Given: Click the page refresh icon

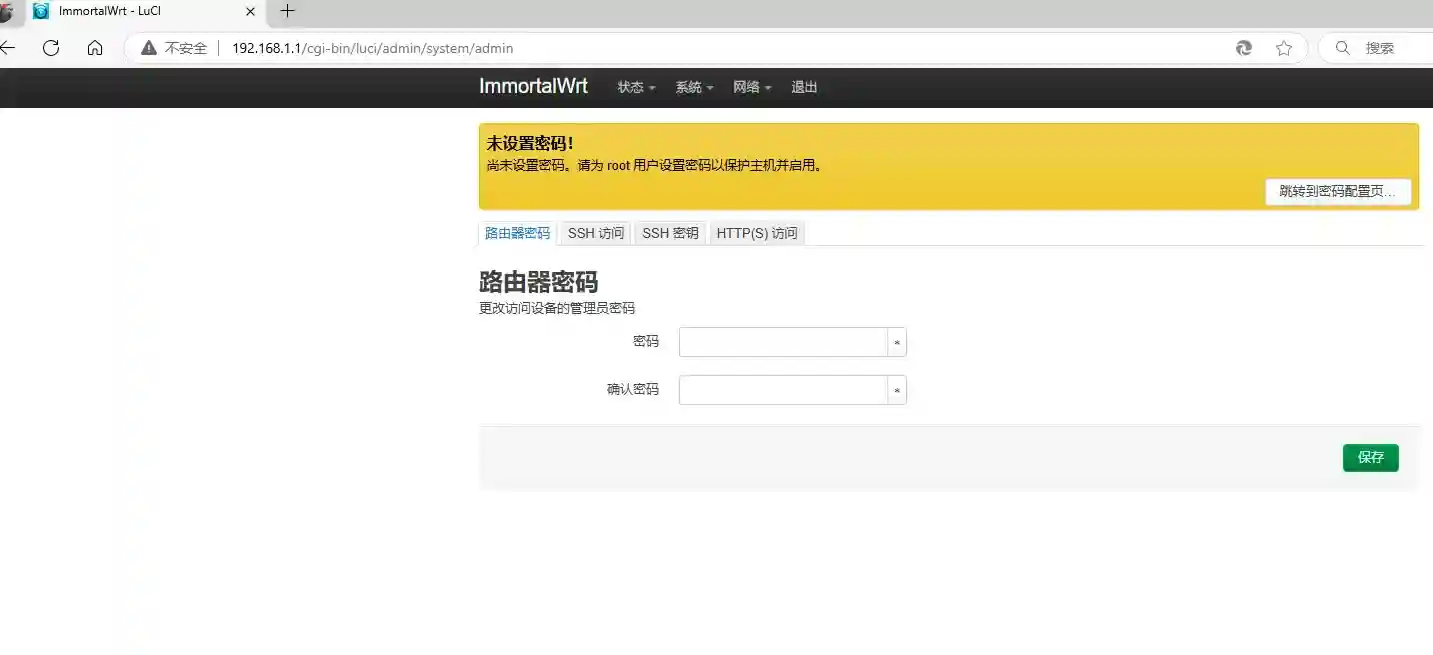Looking at the screenshot, I should [50, 47].
